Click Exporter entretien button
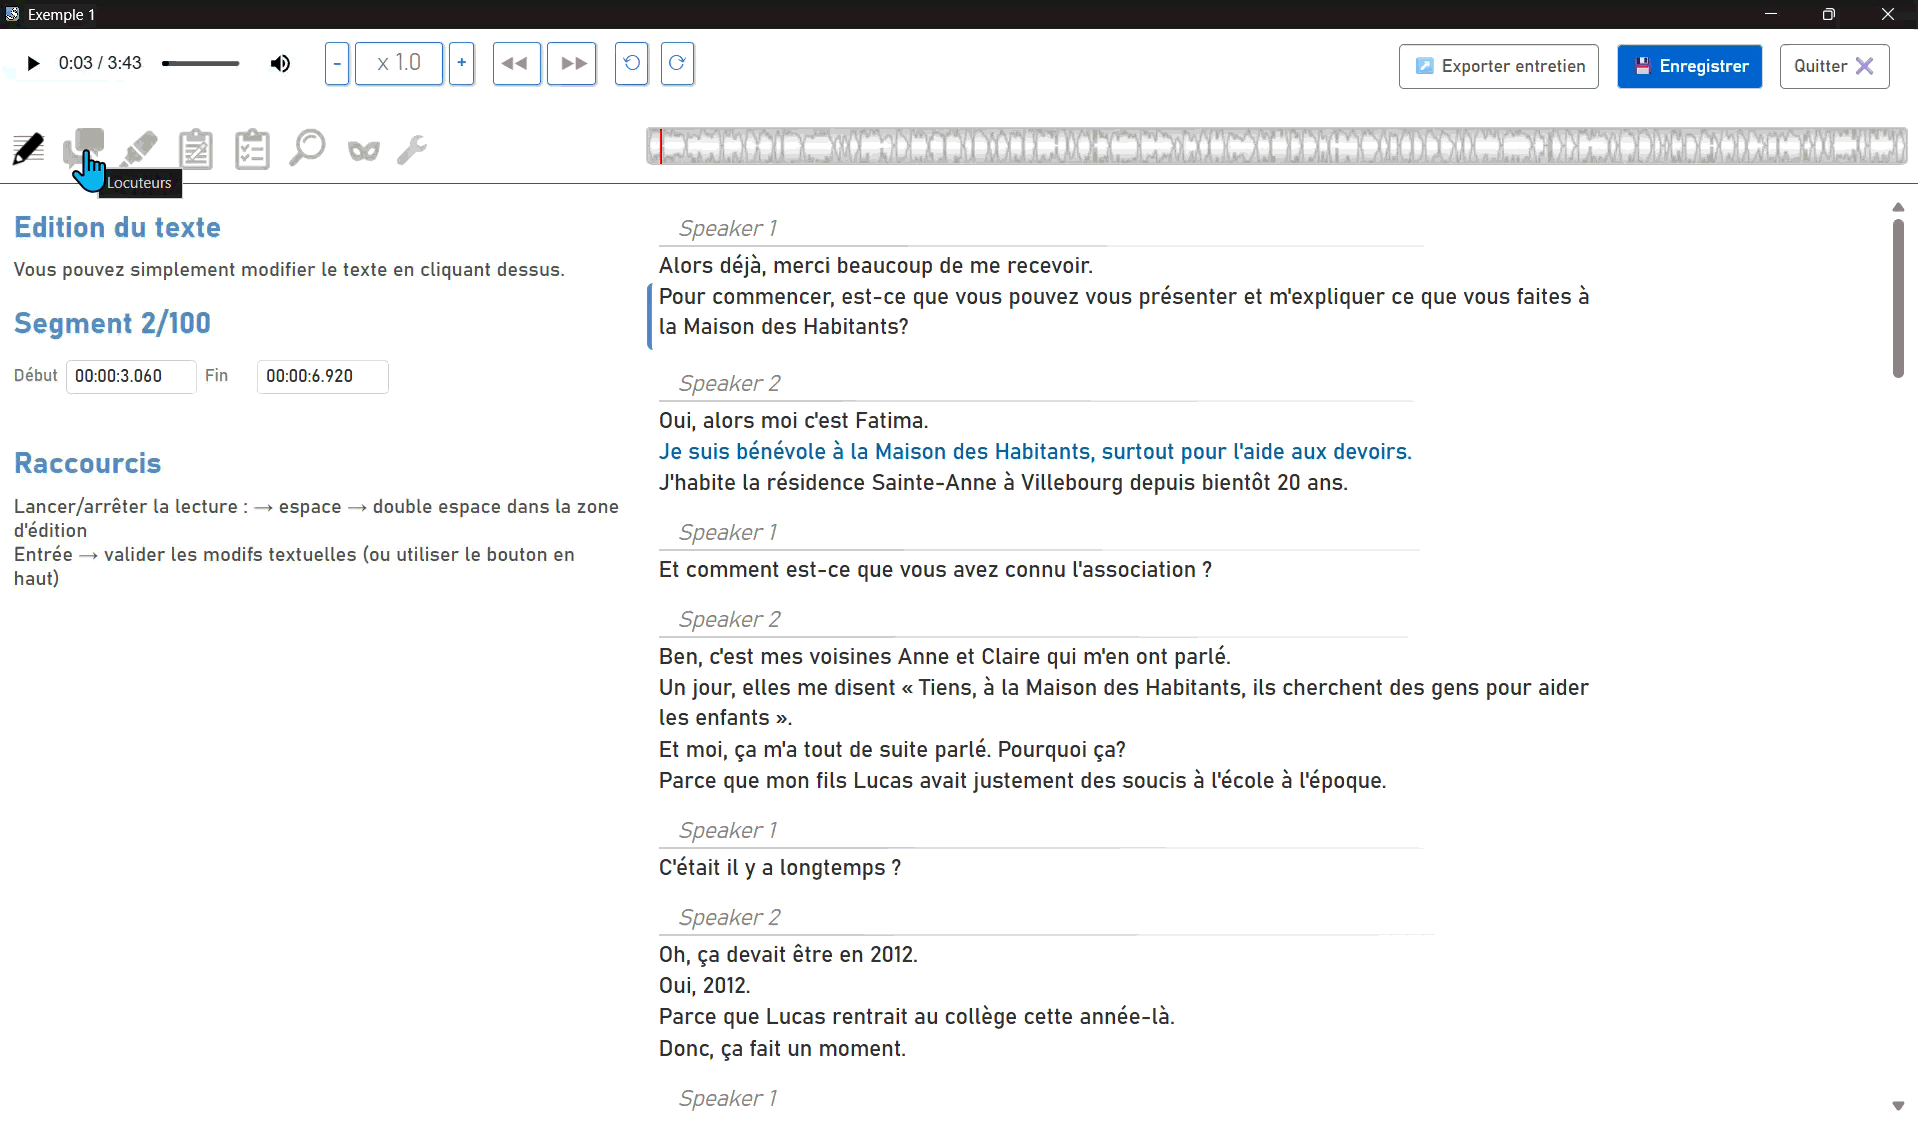The width and height of the screenshot is (1918, 1138). tap(1499, 66)
